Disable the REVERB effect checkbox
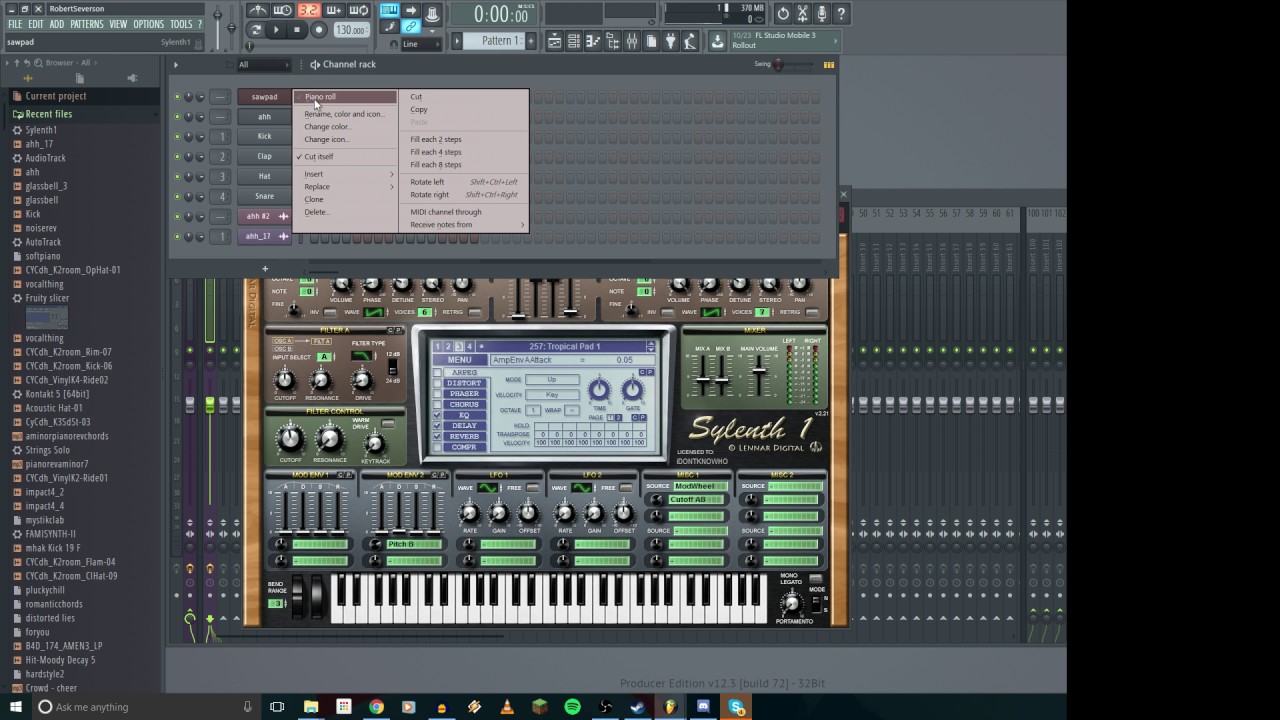 point(437,436)
